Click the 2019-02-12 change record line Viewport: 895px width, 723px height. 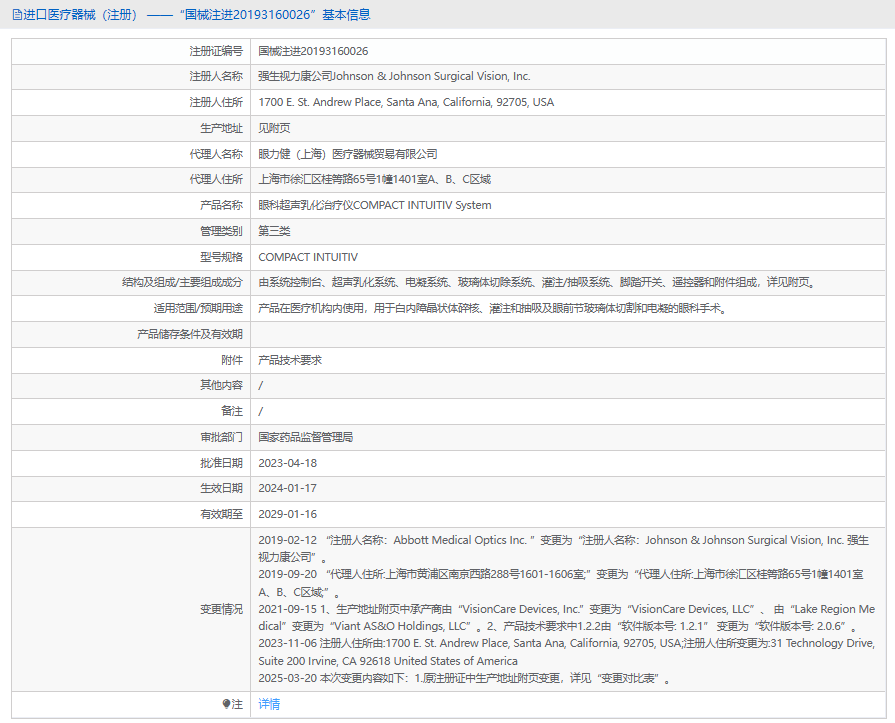click(x=563, y=548)
